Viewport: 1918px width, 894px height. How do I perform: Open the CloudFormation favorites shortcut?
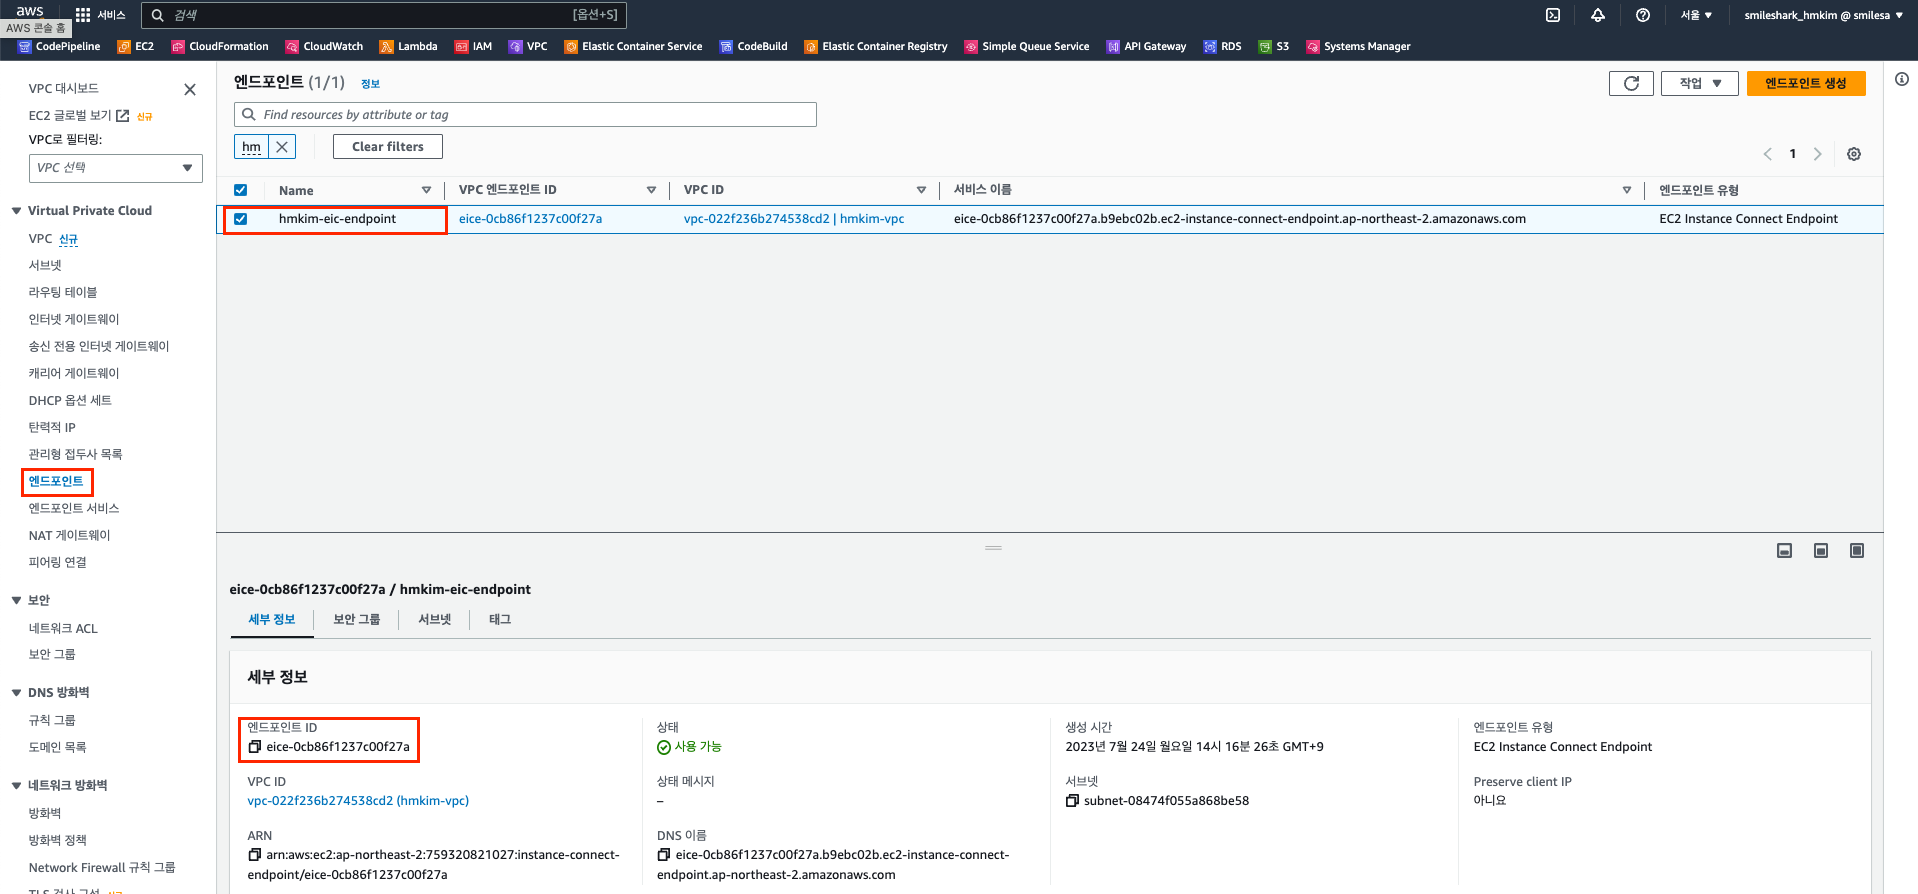(220, 46)
